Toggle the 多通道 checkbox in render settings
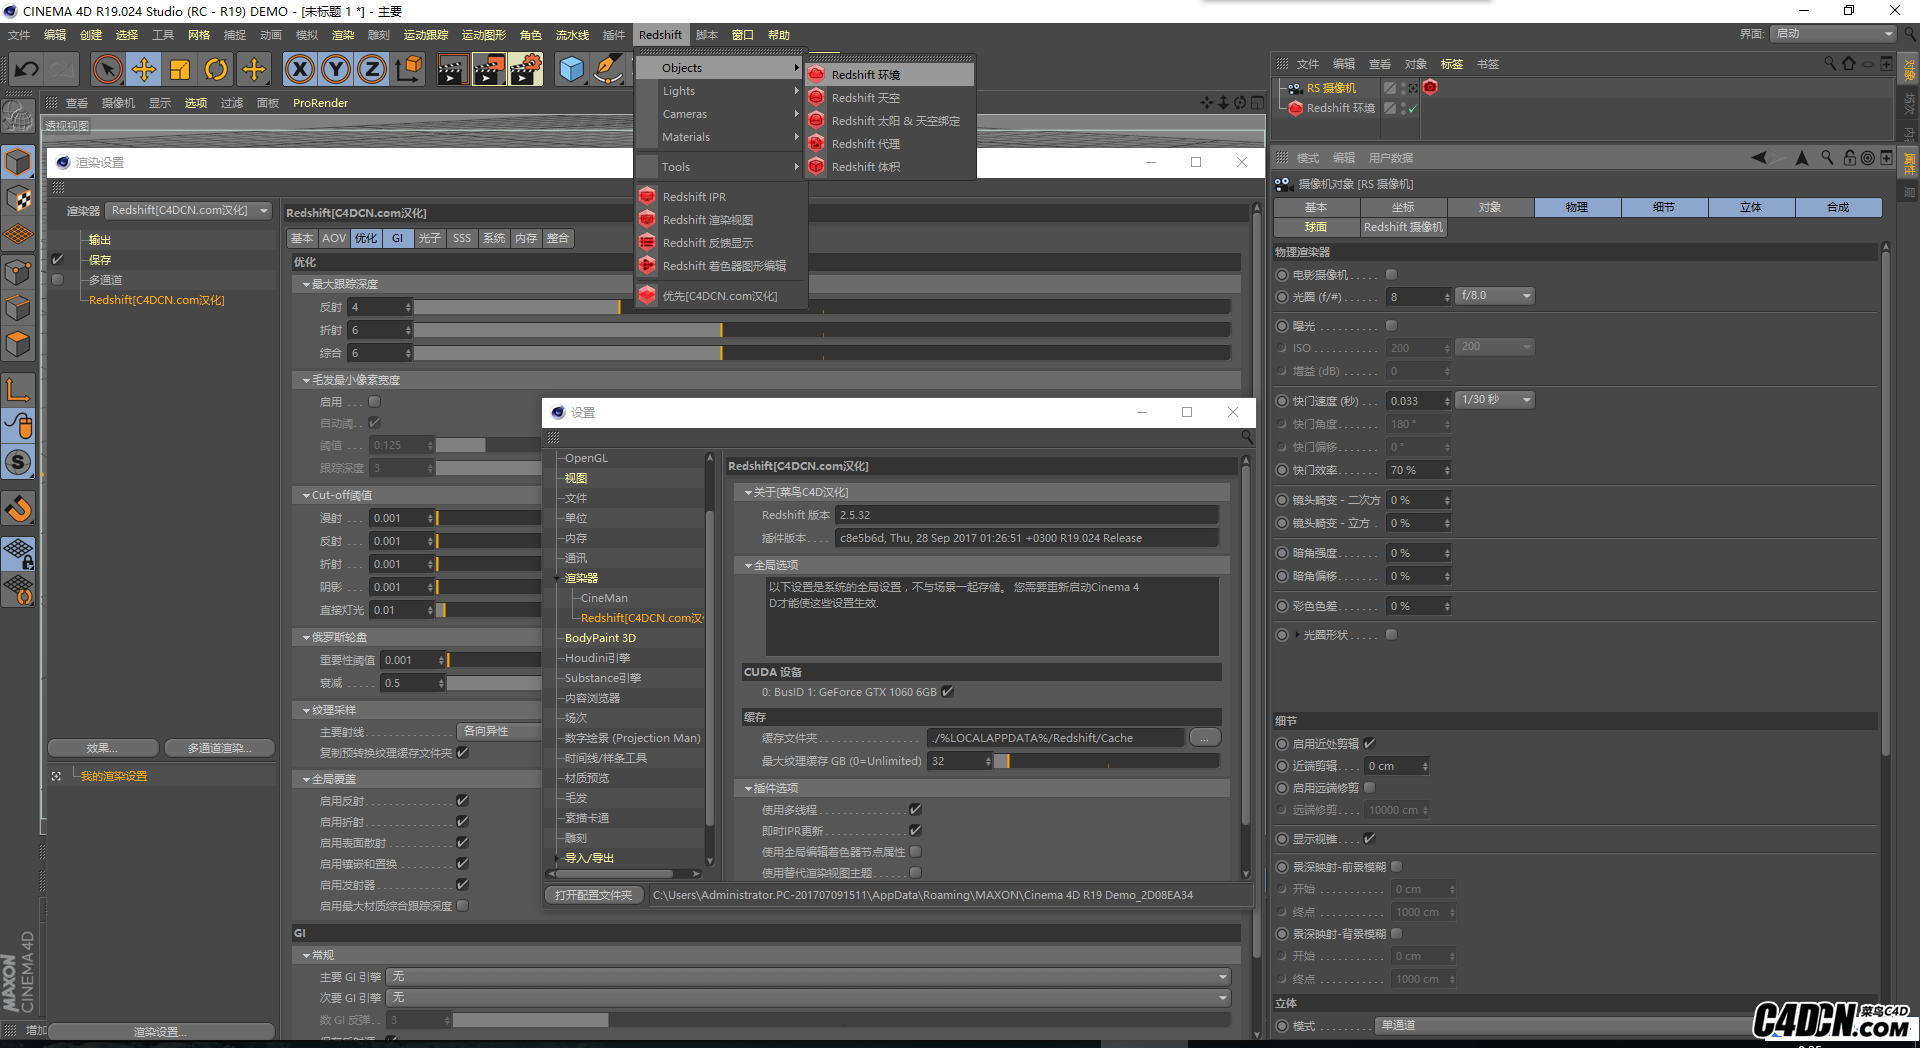 coord(58,279)
